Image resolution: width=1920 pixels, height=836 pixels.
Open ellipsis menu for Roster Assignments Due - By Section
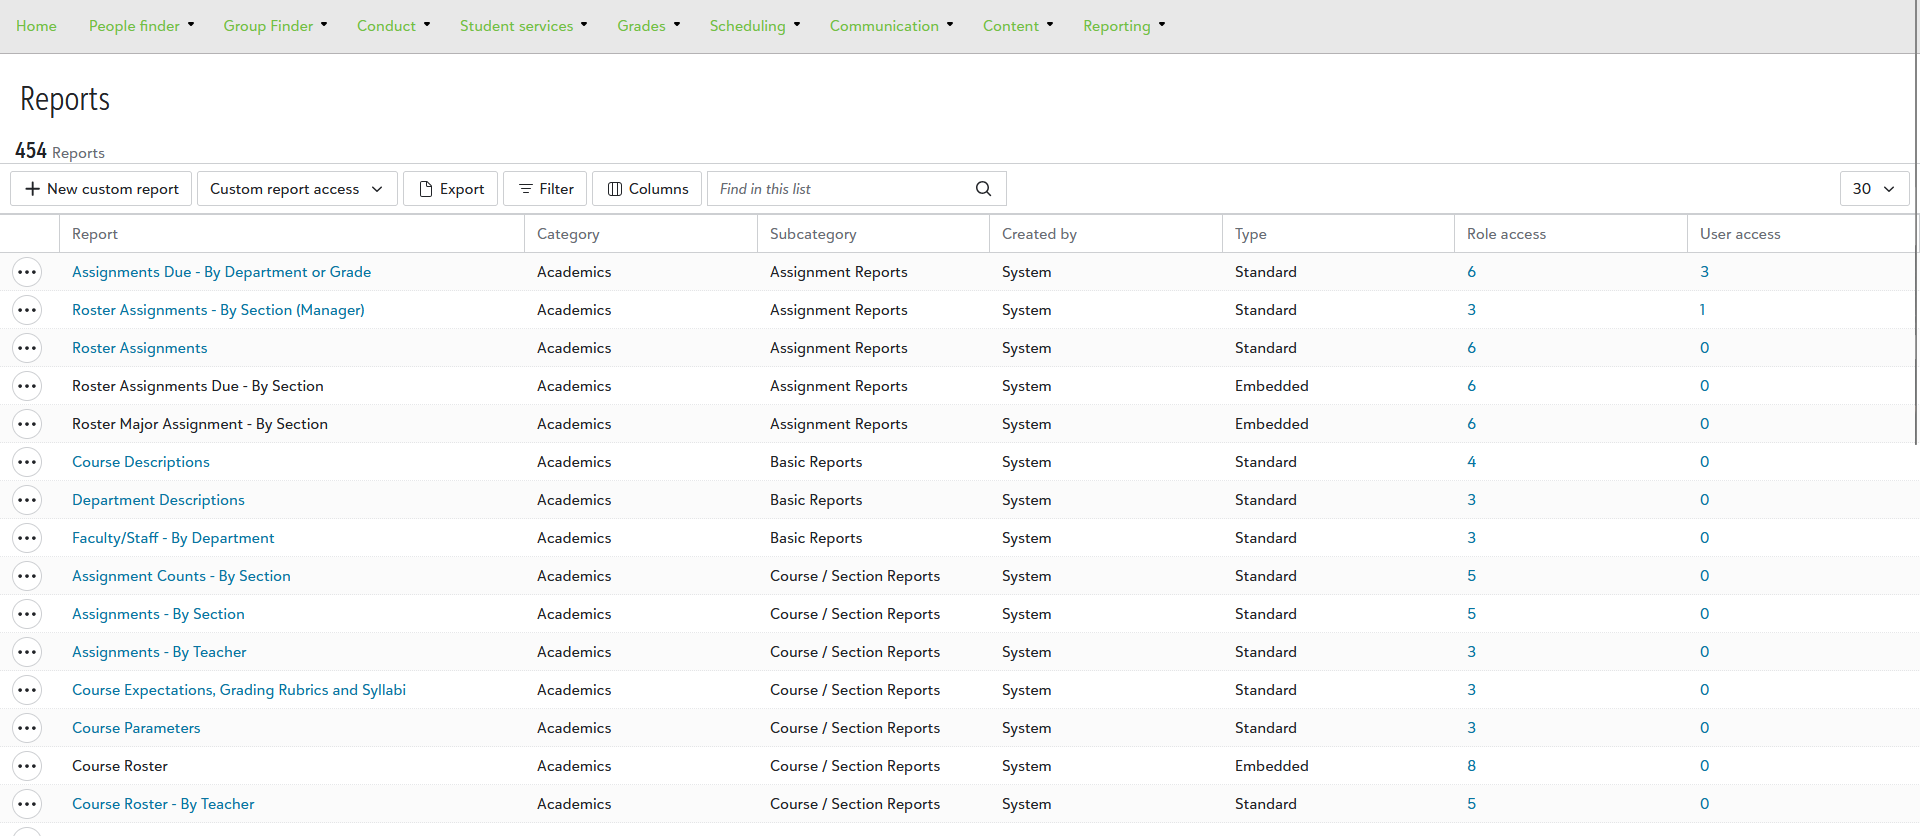[27, 386]
